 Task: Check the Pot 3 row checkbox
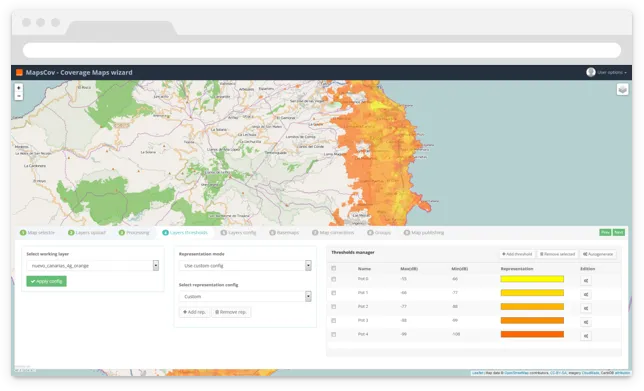(x=334, y=321)
